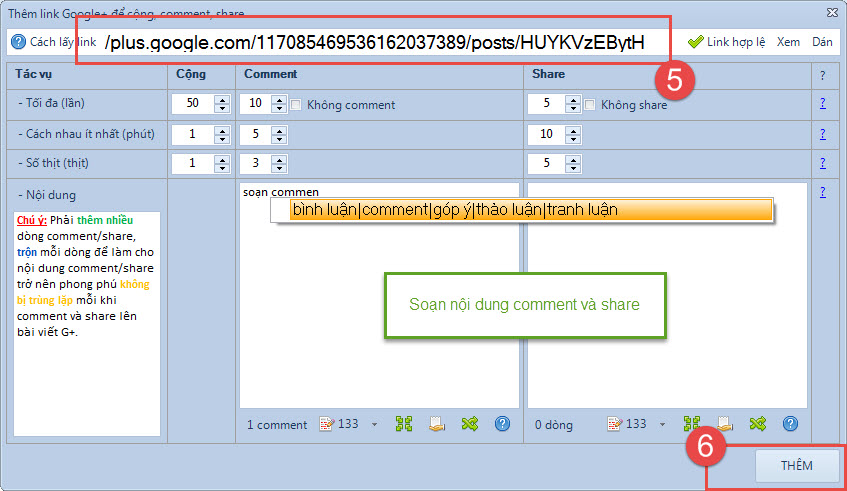
Task: Click the Cộng 'Cách nhau ít nhất' stepper arrows
Action: tap(222, 134)
